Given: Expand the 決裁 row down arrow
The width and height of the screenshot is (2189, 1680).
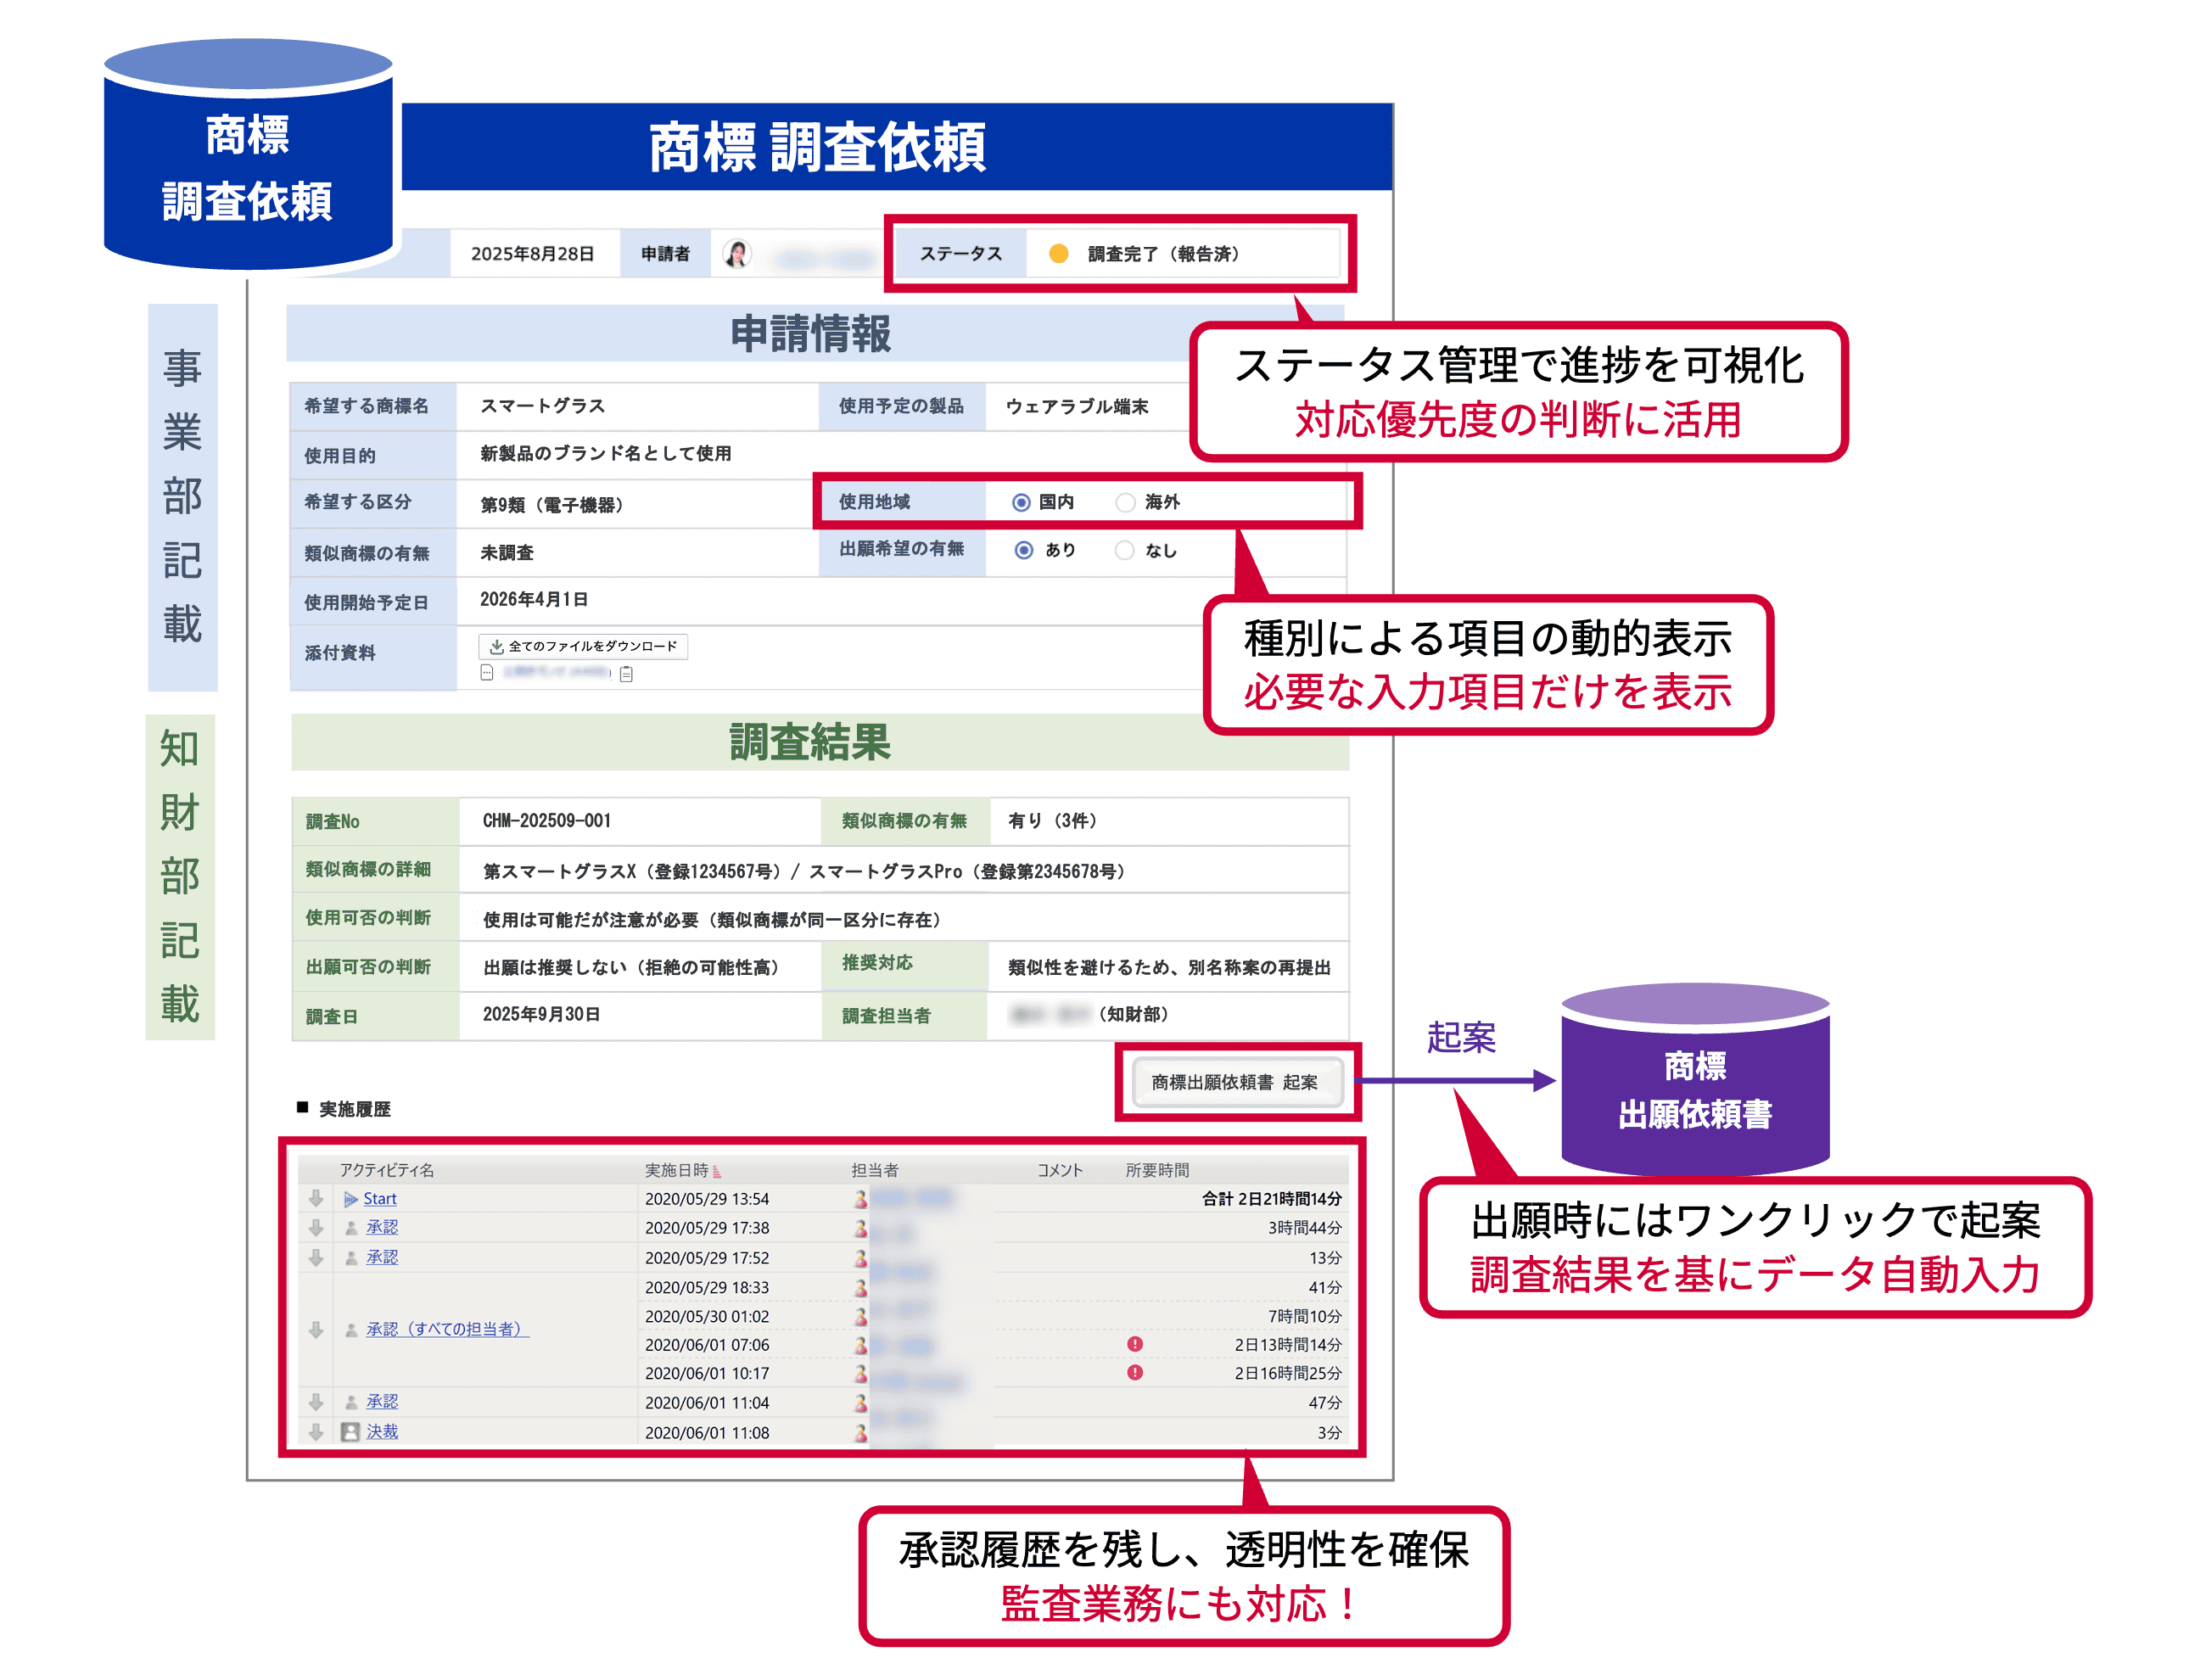Looking at the screenshot, I should tap(316, 1432).
